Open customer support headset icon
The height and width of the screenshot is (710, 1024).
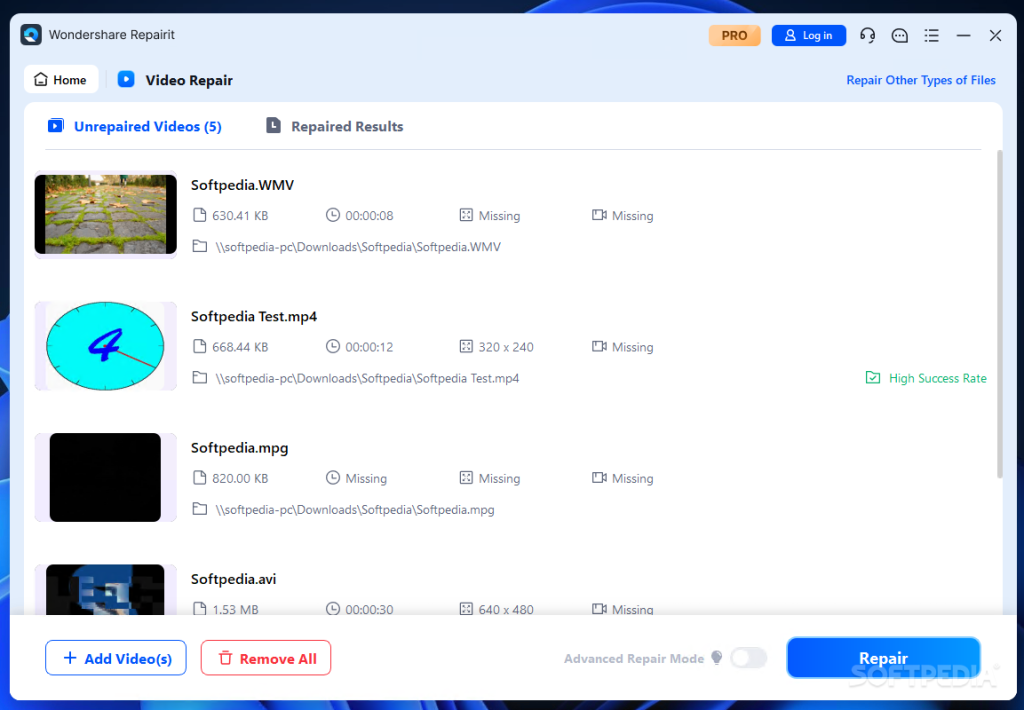(867, 35)
